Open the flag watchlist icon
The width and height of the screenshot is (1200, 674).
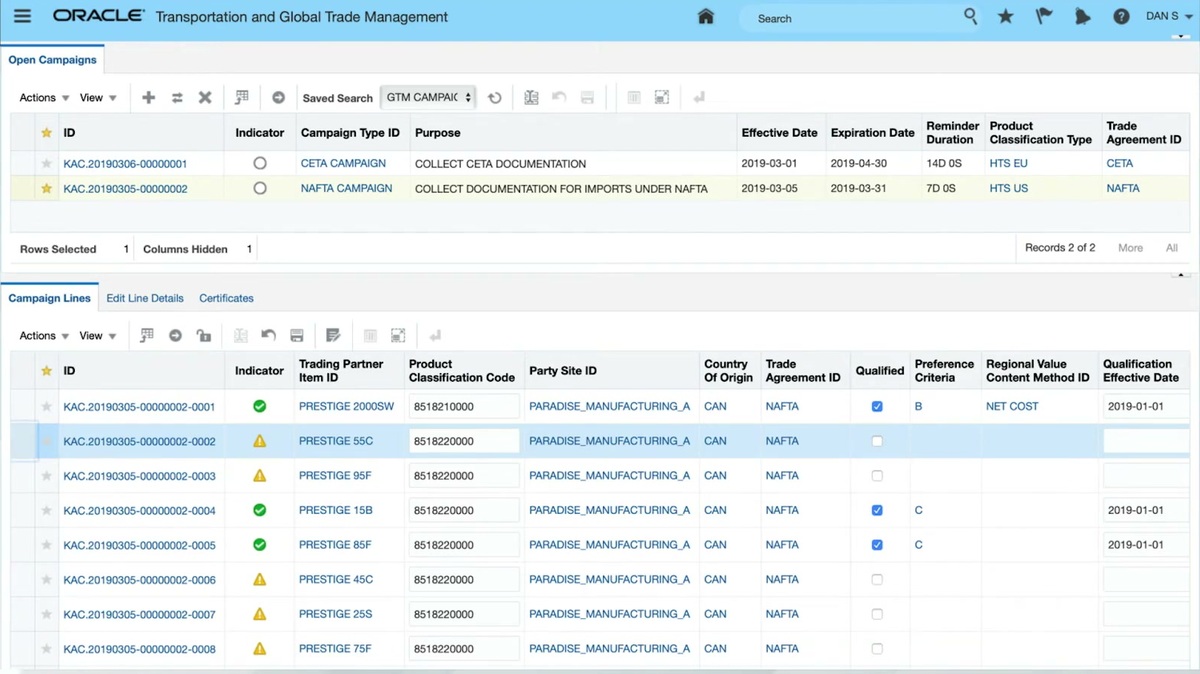(x=1044, y=17)
